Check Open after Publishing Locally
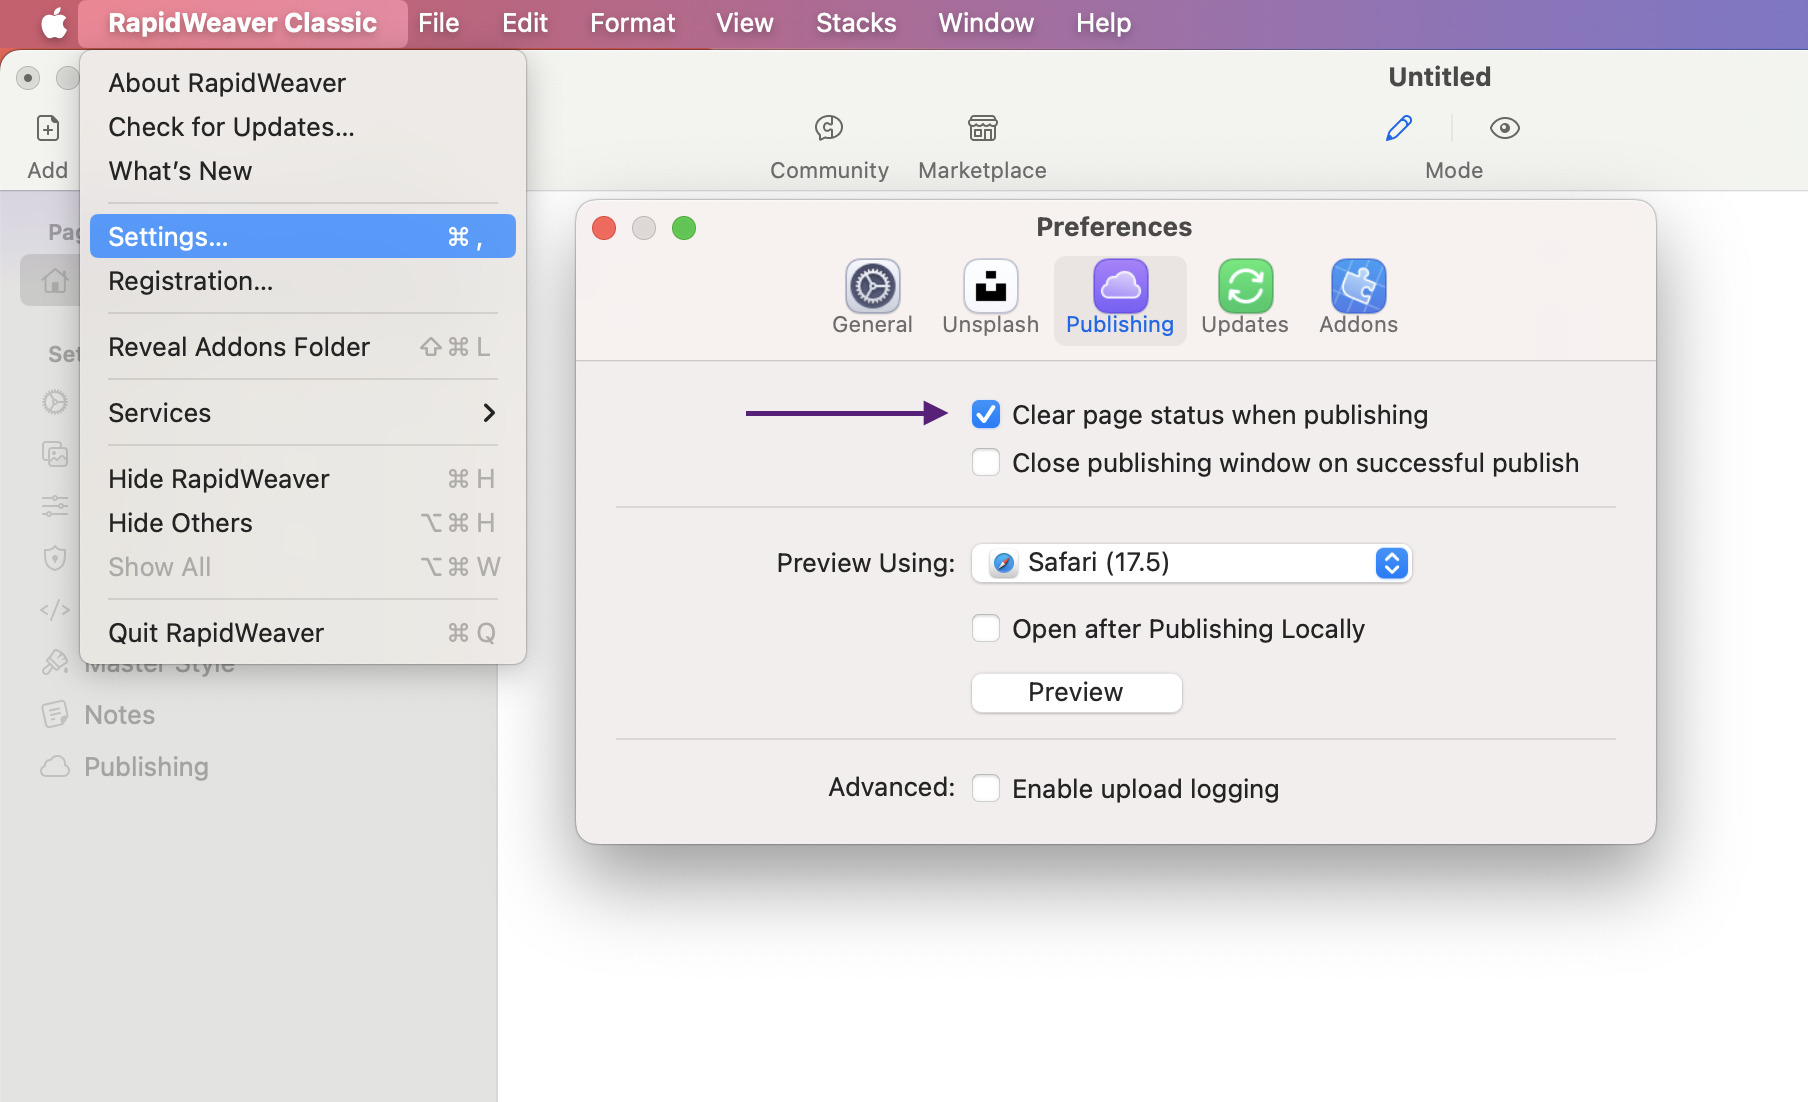The width and height of the screenshot is (1808, 1102). click(986, 628)
